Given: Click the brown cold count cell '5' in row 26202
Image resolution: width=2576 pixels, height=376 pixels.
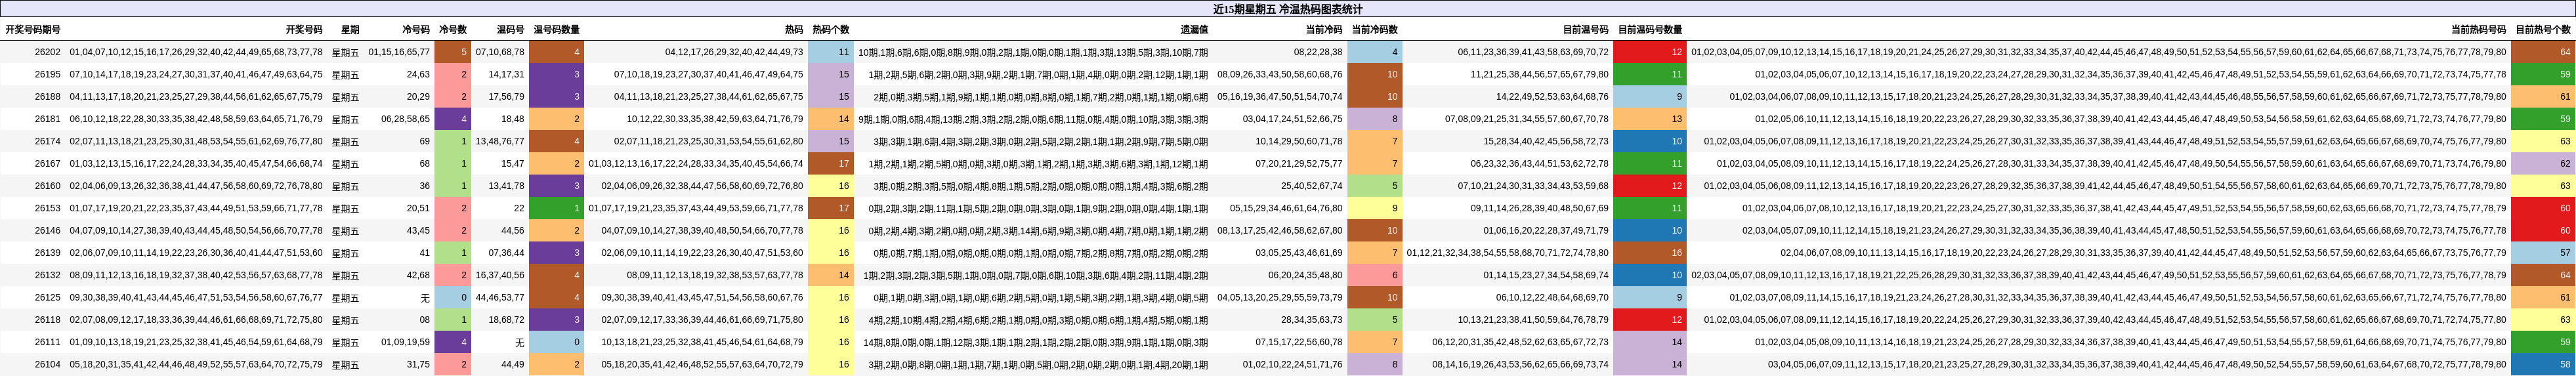Looking at the screenshot, I should coord(453,52).
